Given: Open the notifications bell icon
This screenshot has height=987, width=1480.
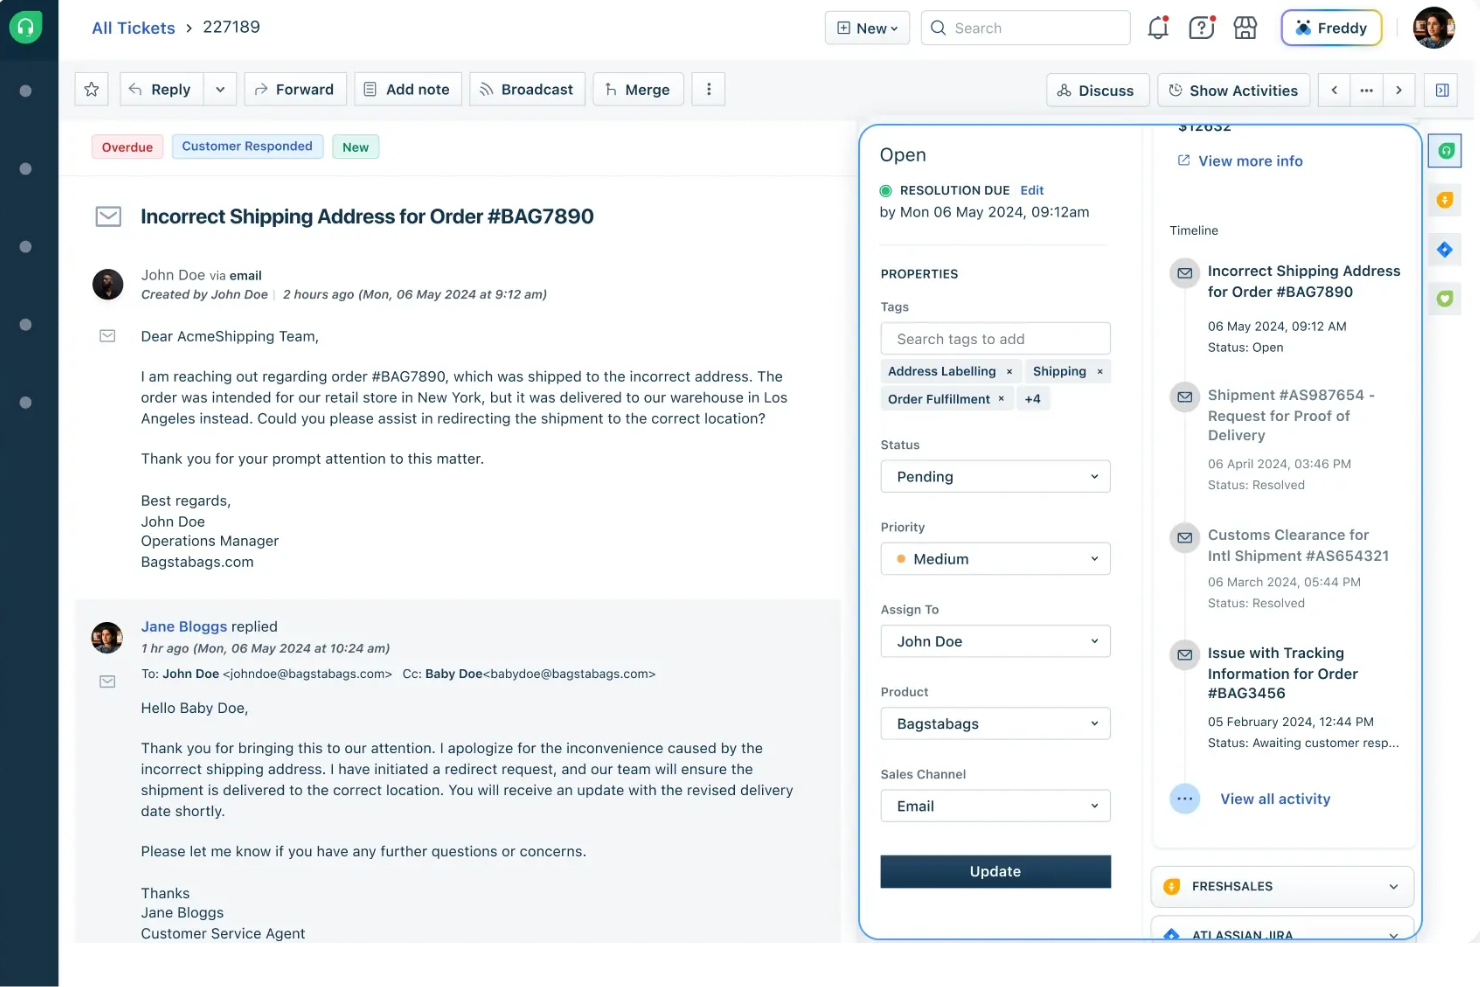Looking at the screenshot, I should [1157, 27].
